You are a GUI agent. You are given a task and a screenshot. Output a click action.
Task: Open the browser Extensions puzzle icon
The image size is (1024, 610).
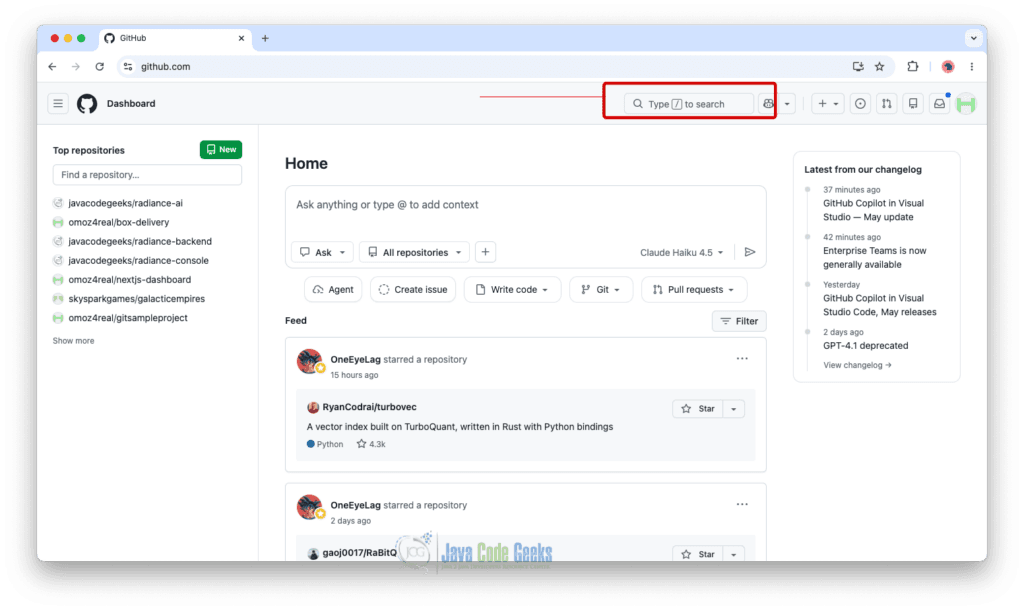913,67
